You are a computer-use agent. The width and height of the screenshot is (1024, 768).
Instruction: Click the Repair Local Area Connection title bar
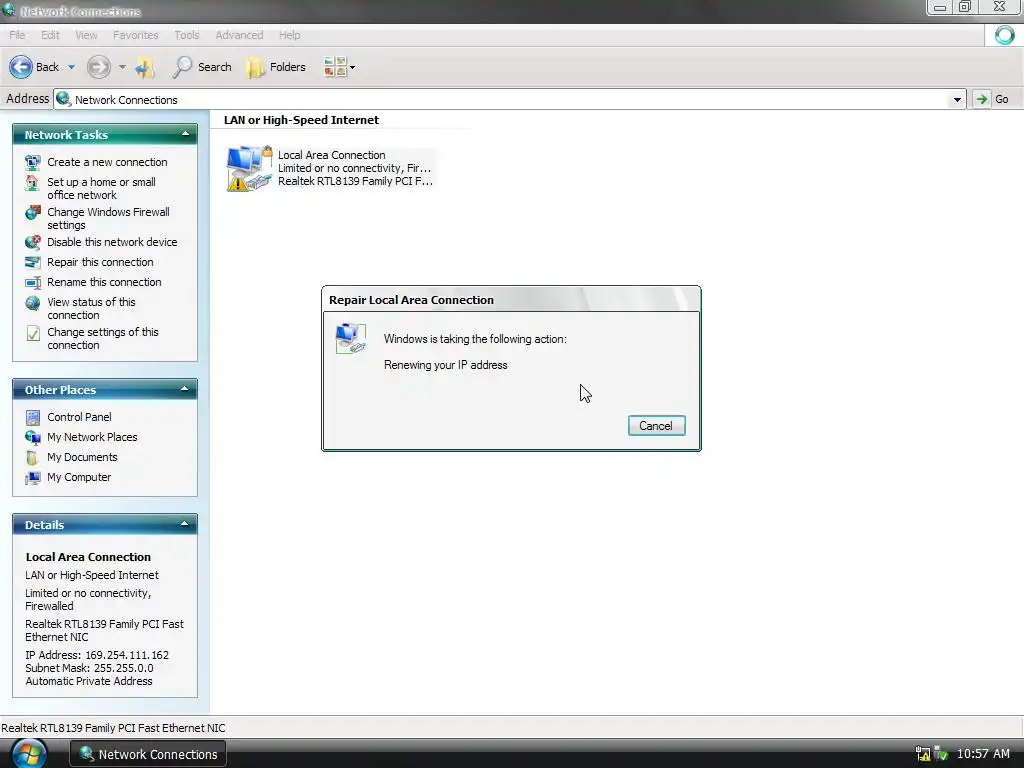coord(511,300)
